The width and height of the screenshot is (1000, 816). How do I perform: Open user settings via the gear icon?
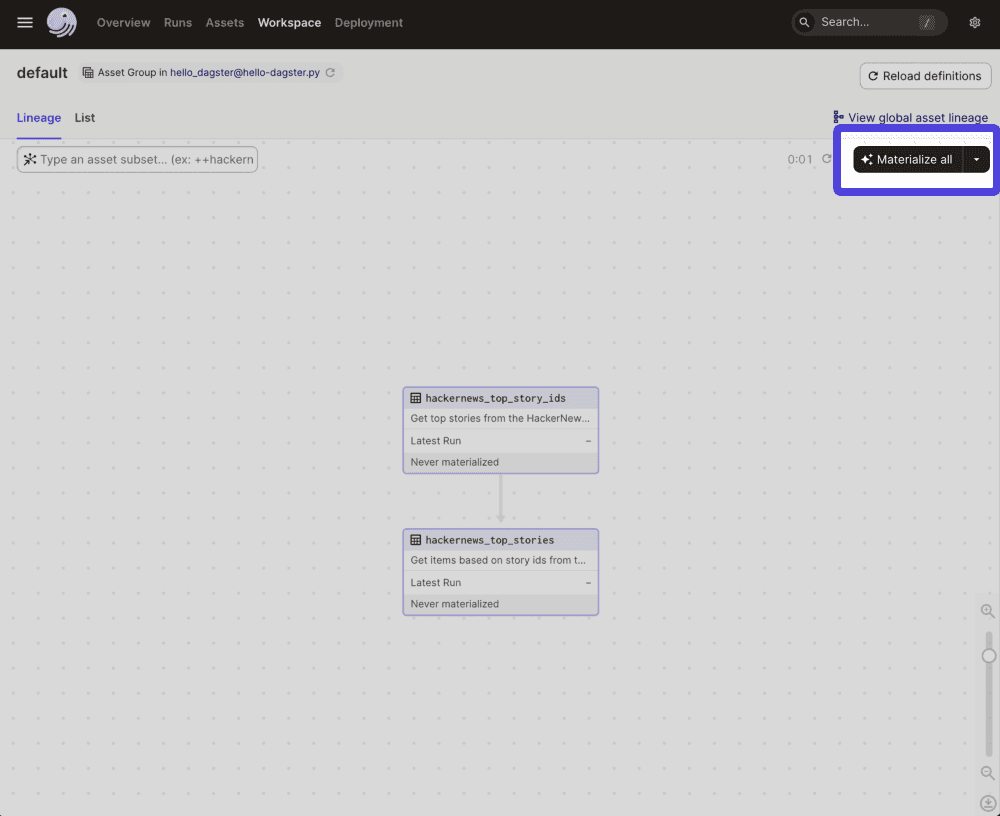[x=974, y=21]
